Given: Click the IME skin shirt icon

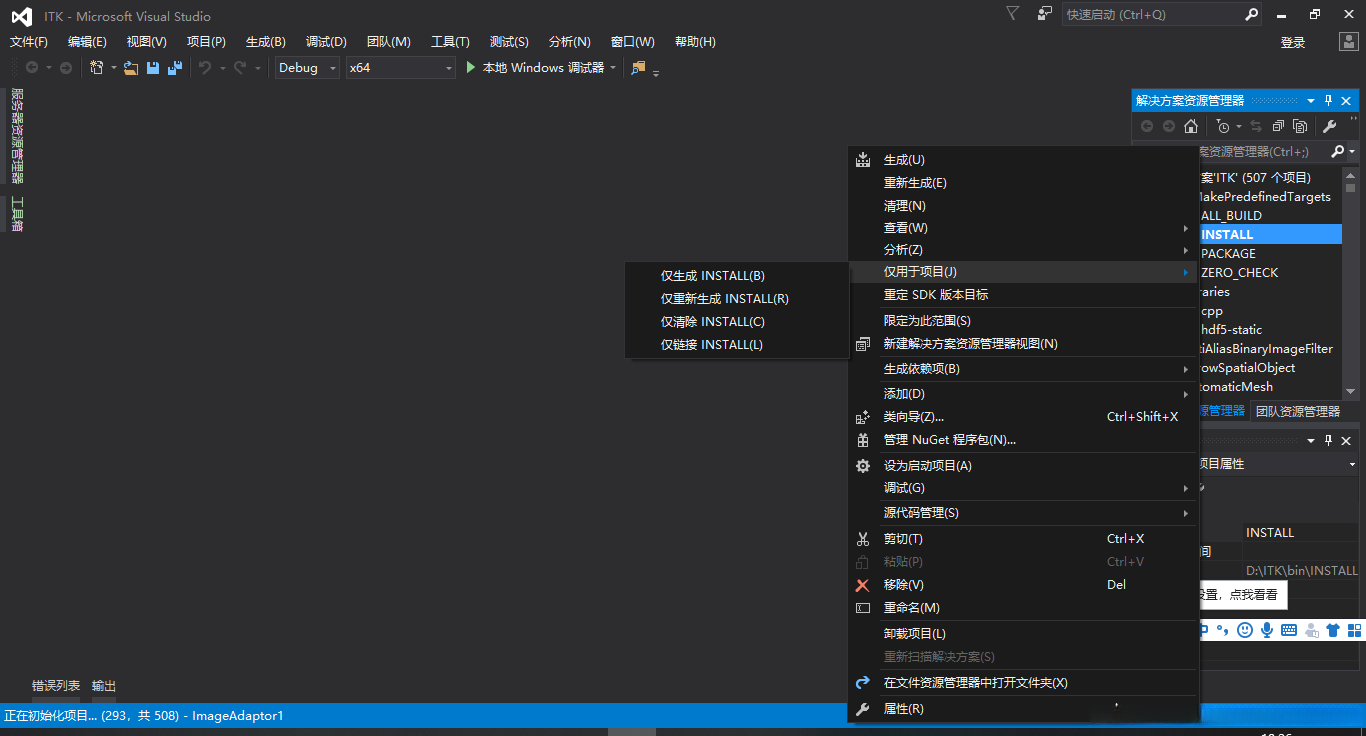Looking at the screenshot, I should (x=1332, y=630).
